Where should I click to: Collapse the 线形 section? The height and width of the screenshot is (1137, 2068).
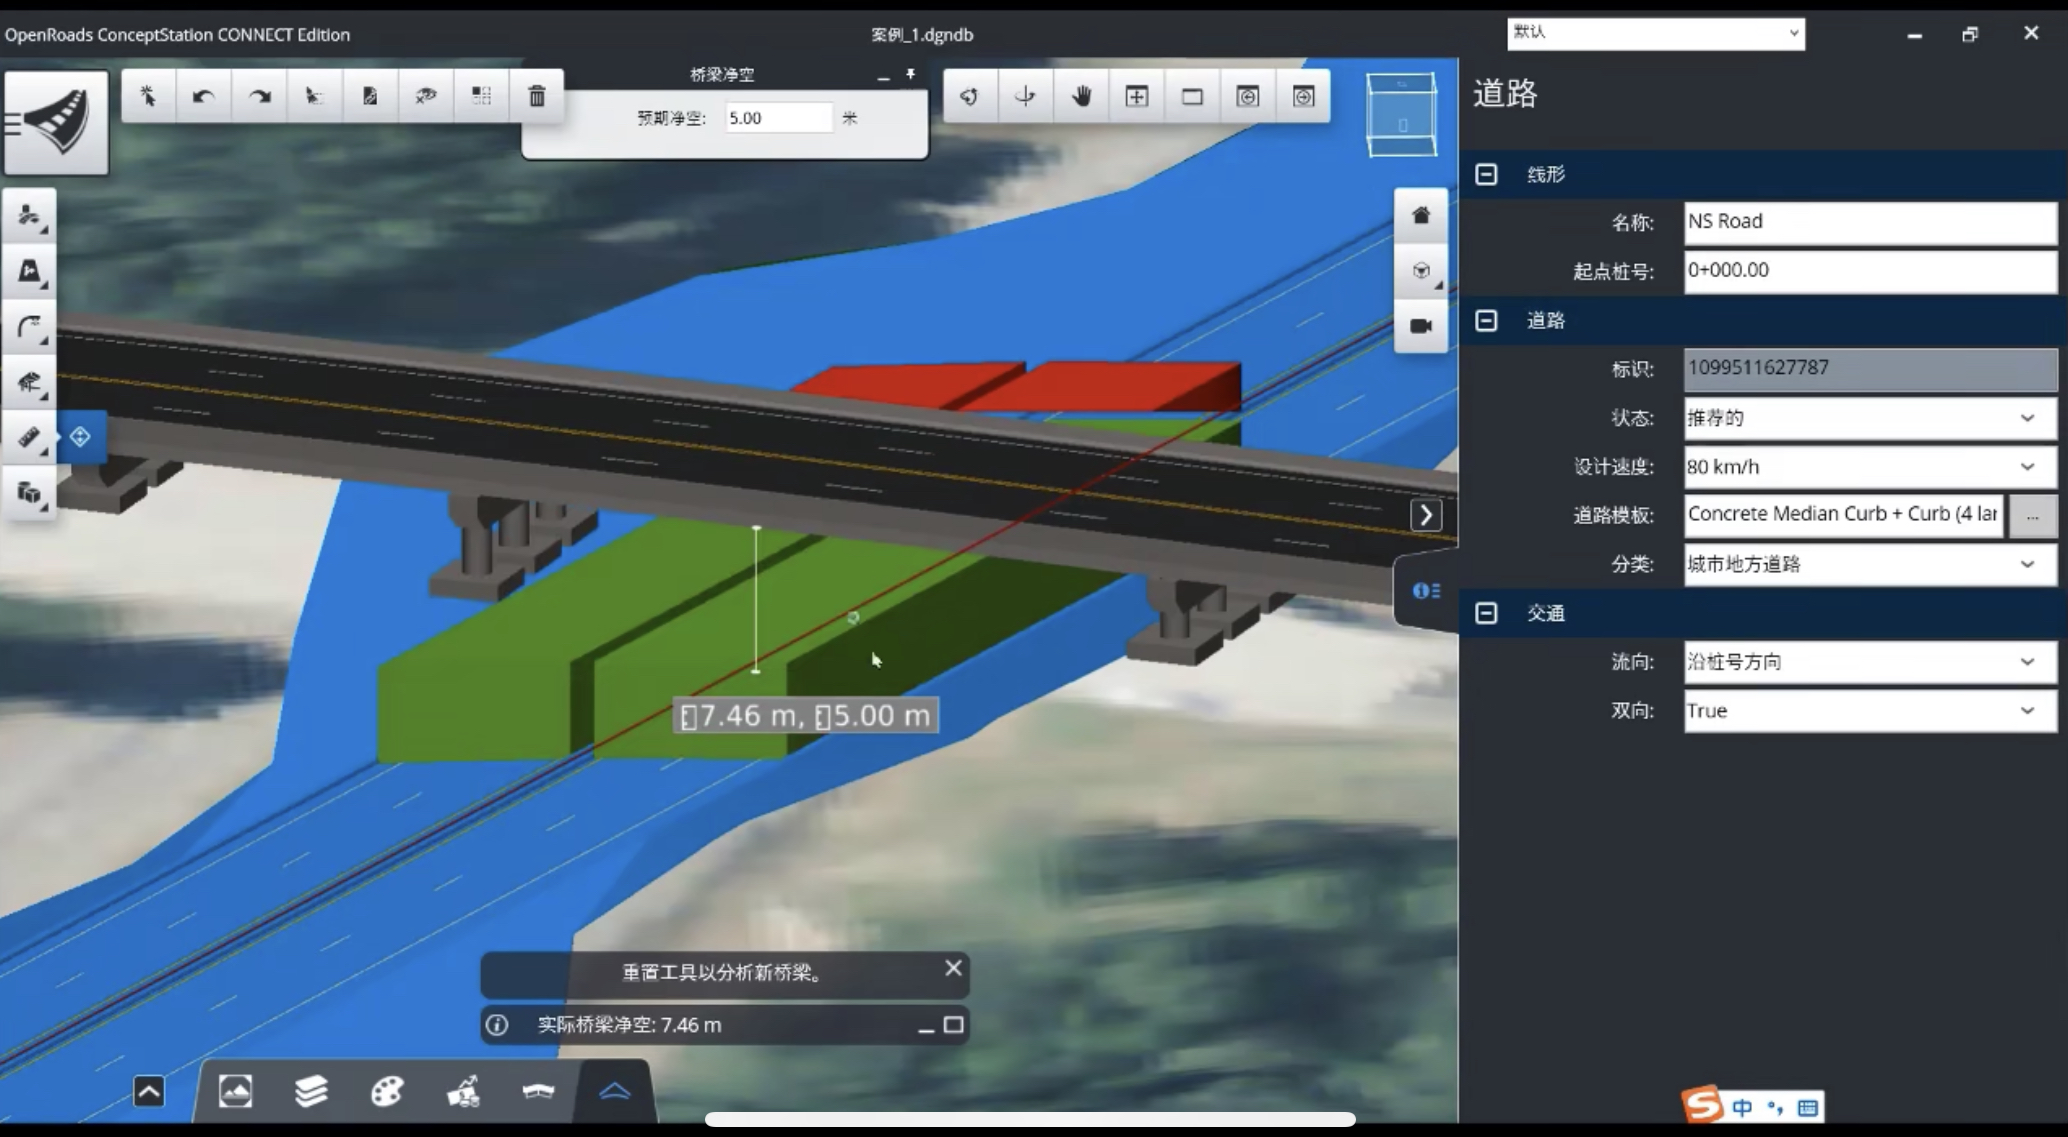click(1486, 173)
